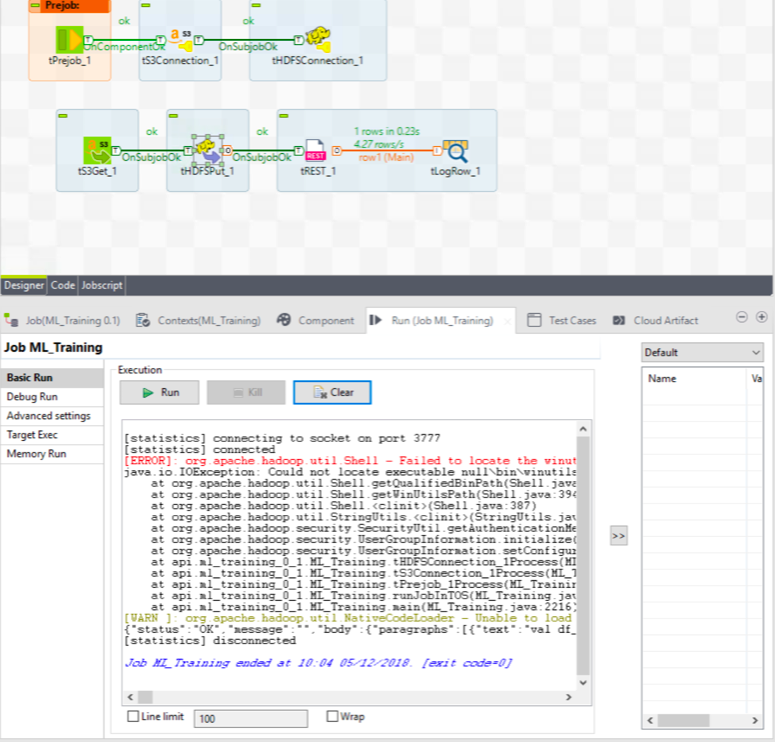Click the Job(ML_Training 0.1) tab icon
776x742 pixels.
point(11,320)
